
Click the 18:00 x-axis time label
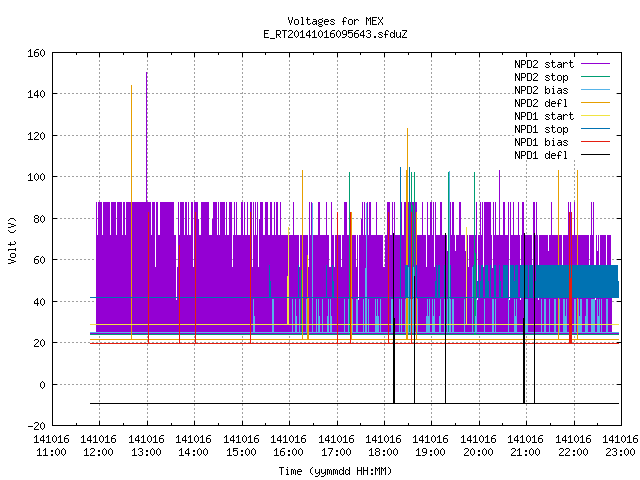[x=383, y=453]
